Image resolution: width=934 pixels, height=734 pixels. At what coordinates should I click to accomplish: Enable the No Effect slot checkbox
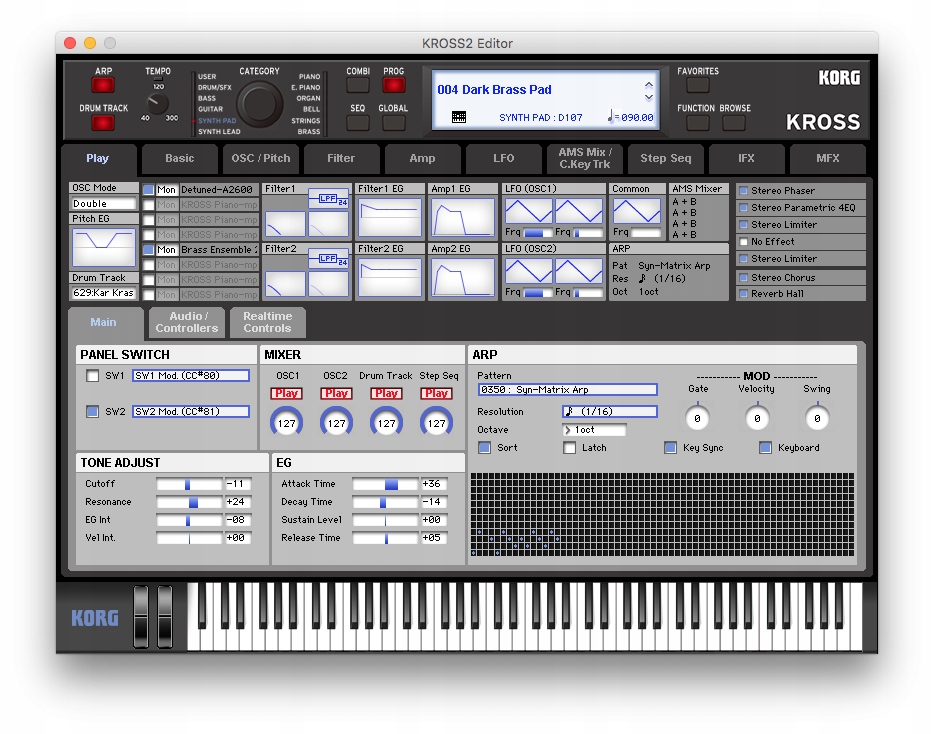743,242
